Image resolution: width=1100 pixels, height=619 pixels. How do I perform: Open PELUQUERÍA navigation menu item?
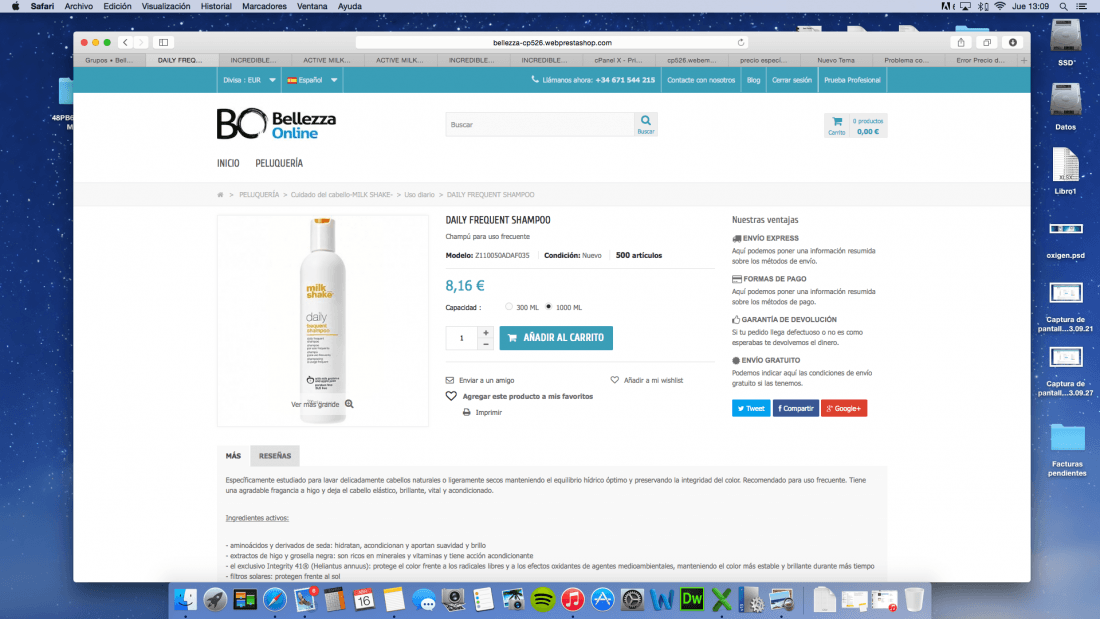tap(279, 164)
